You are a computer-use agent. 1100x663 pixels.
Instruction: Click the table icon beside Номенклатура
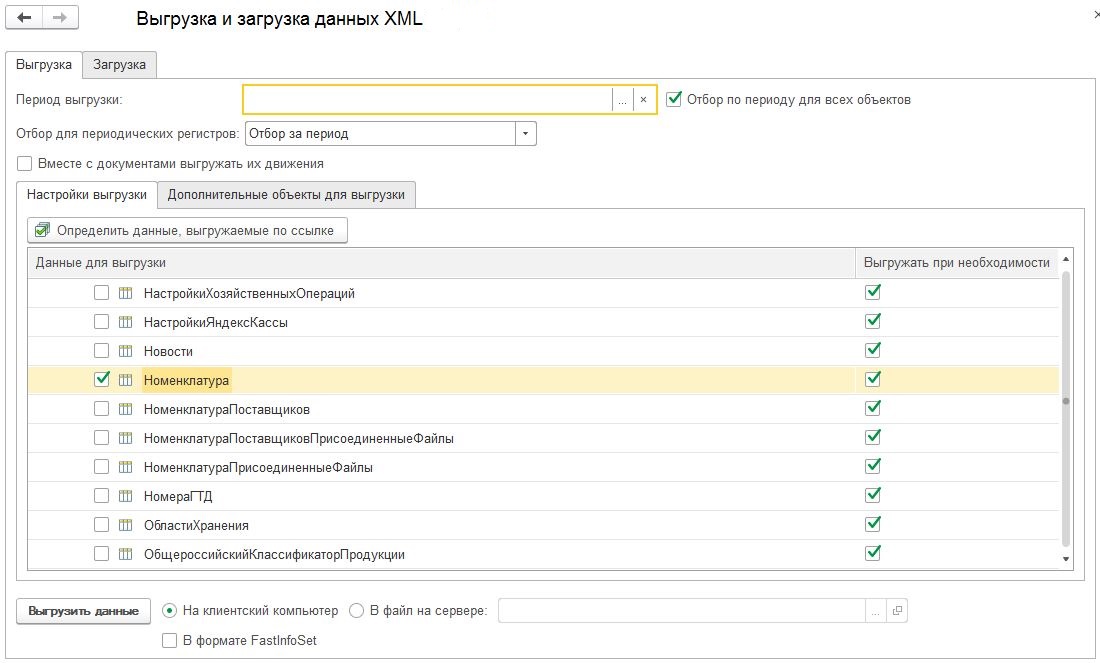tap(124, 380)
